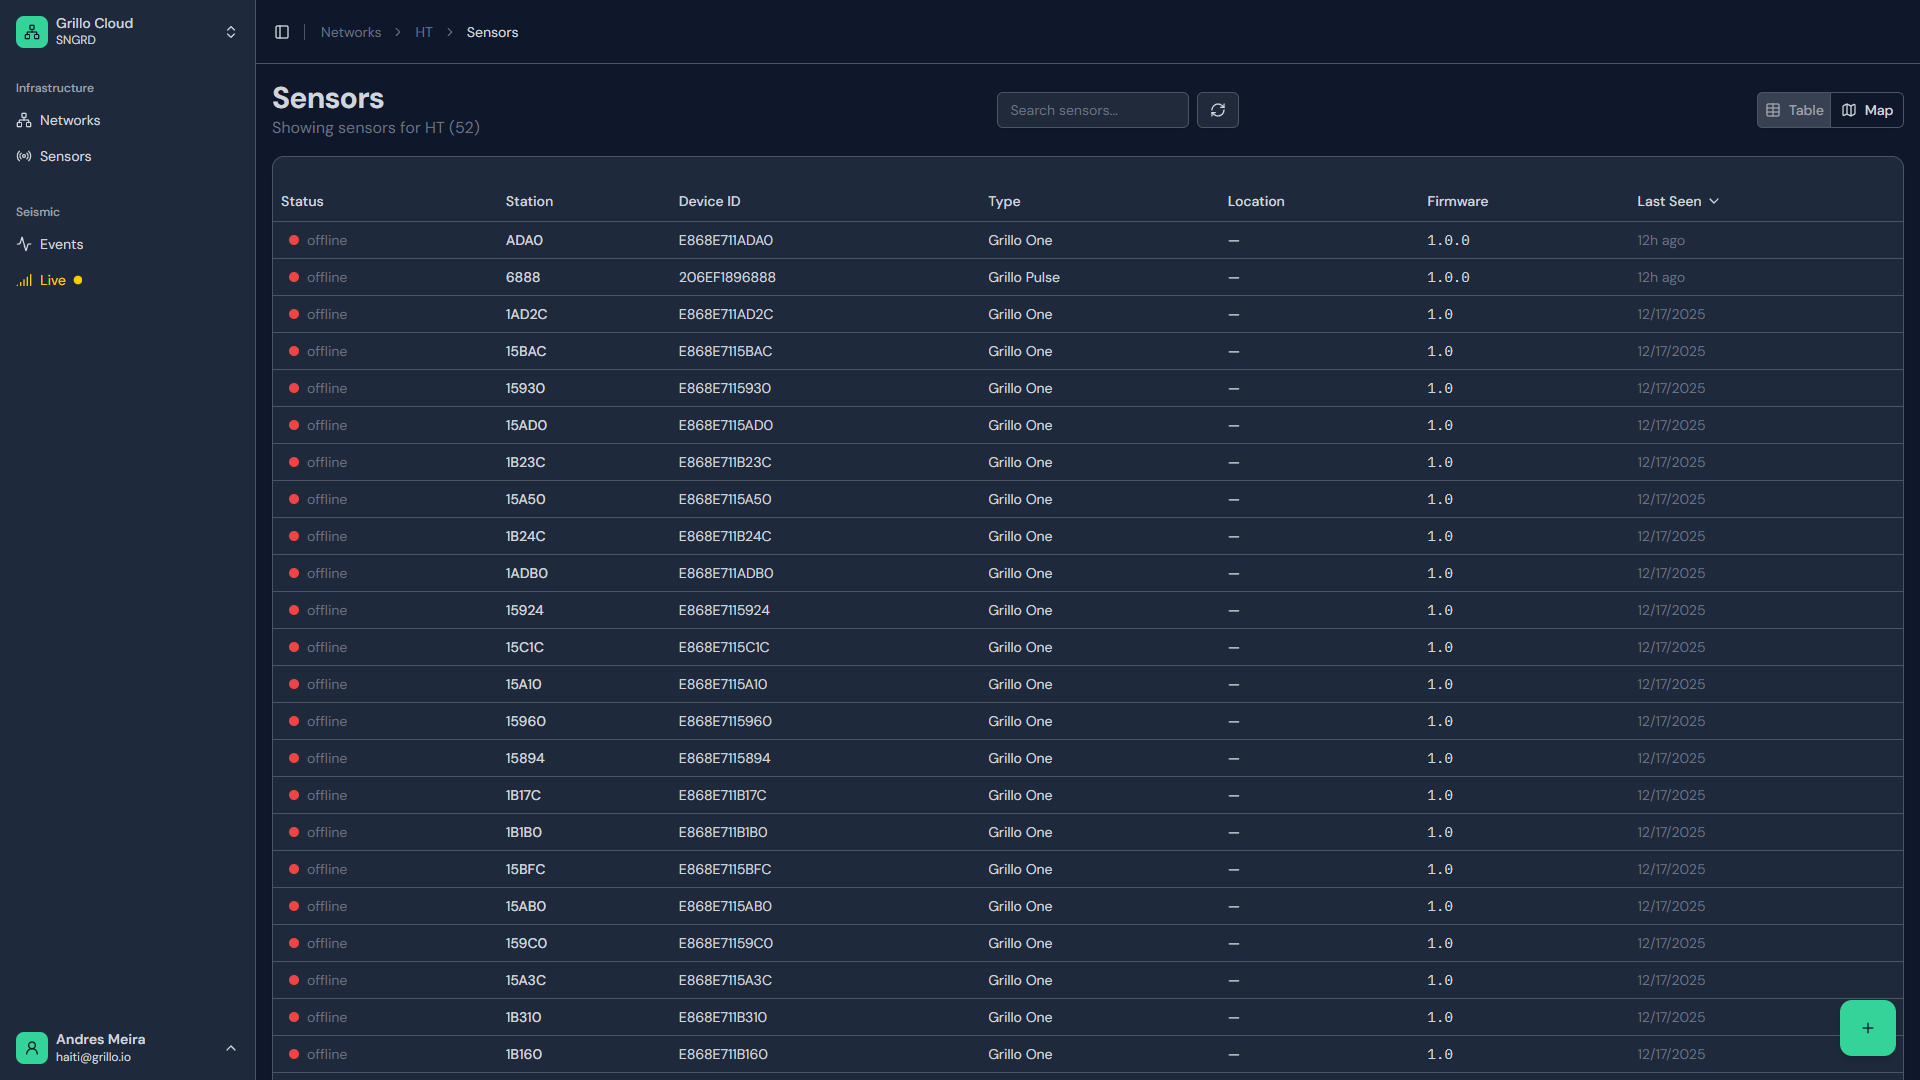Open the Grillo Cloud workspace switcher
The height and width of the screenshot is (1080, 1920).
click(231, 31)
